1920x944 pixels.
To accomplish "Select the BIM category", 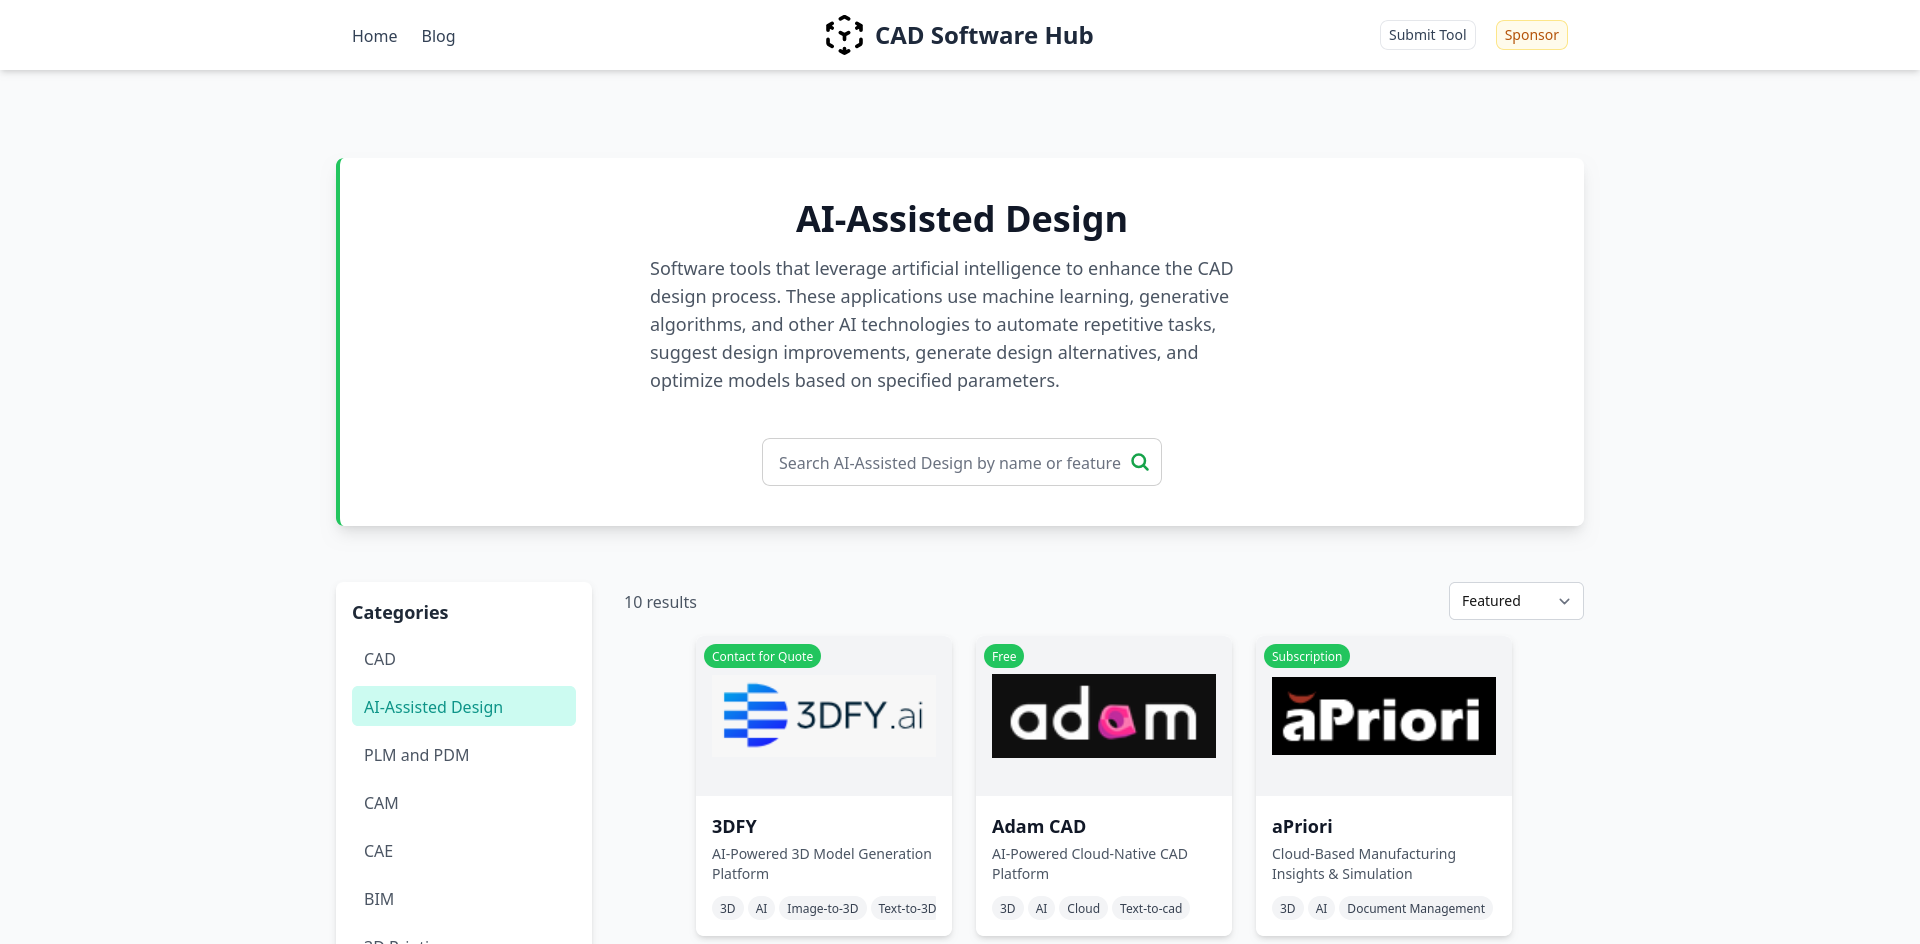I will point(464,899).
